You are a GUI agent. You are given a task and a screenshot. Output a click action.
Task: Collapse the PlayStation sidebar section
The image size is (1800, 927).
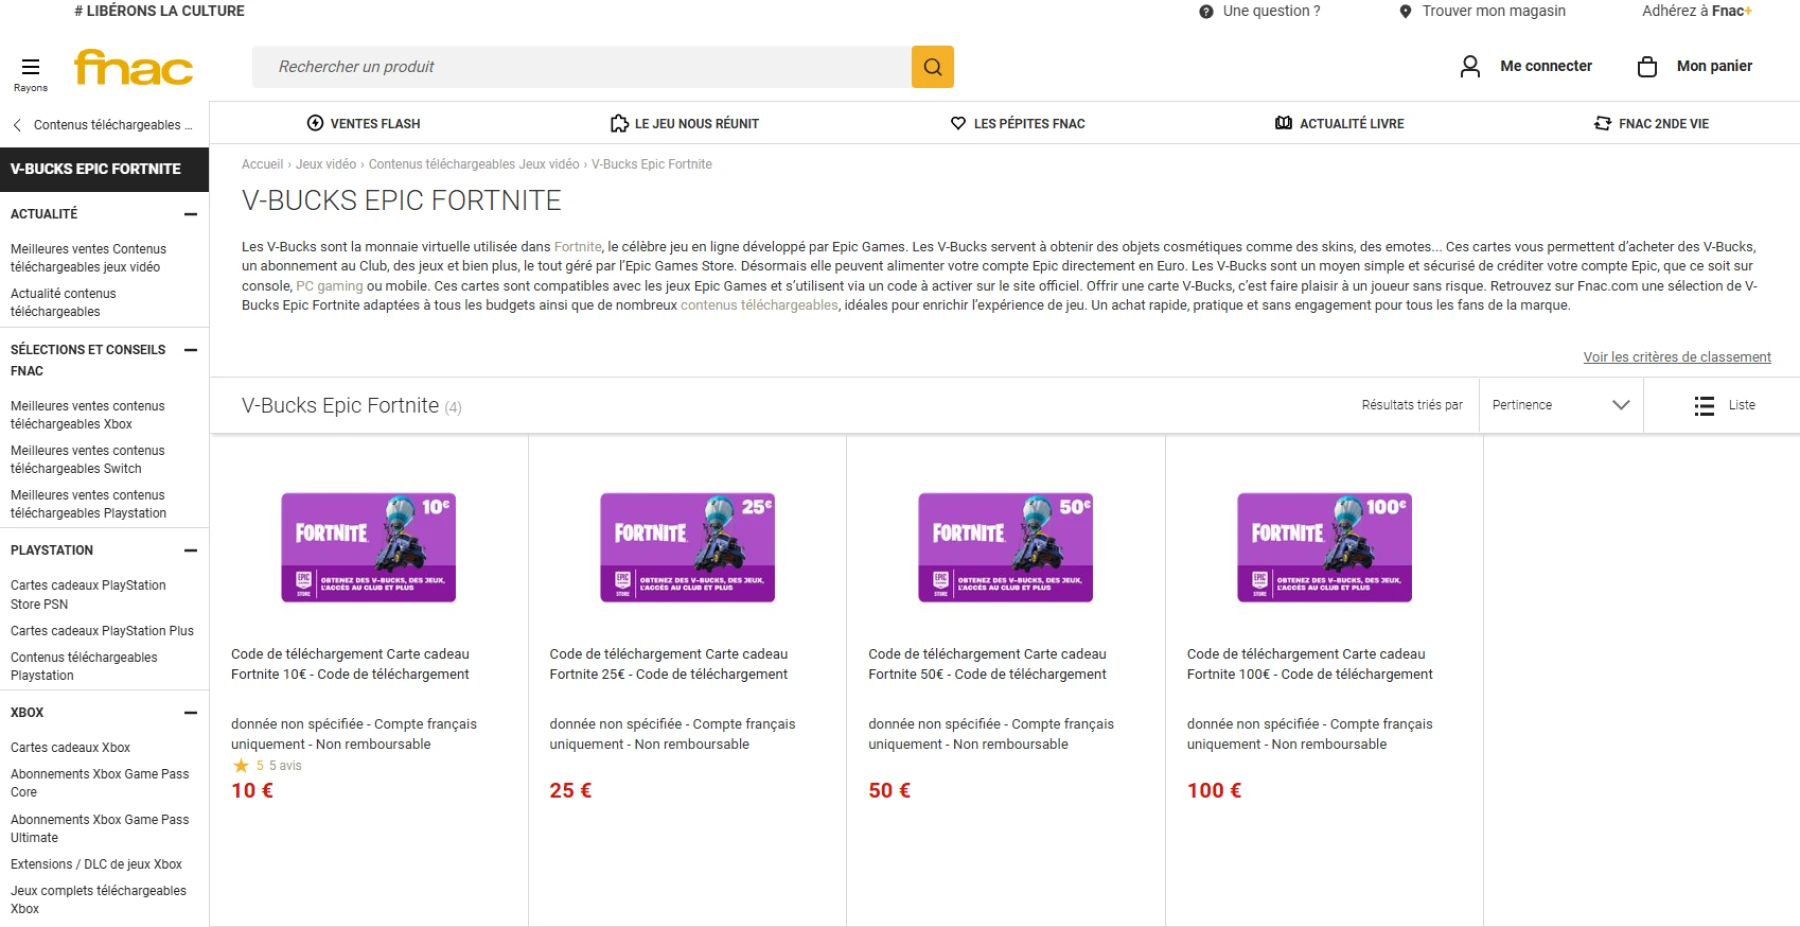pos(190,550)
